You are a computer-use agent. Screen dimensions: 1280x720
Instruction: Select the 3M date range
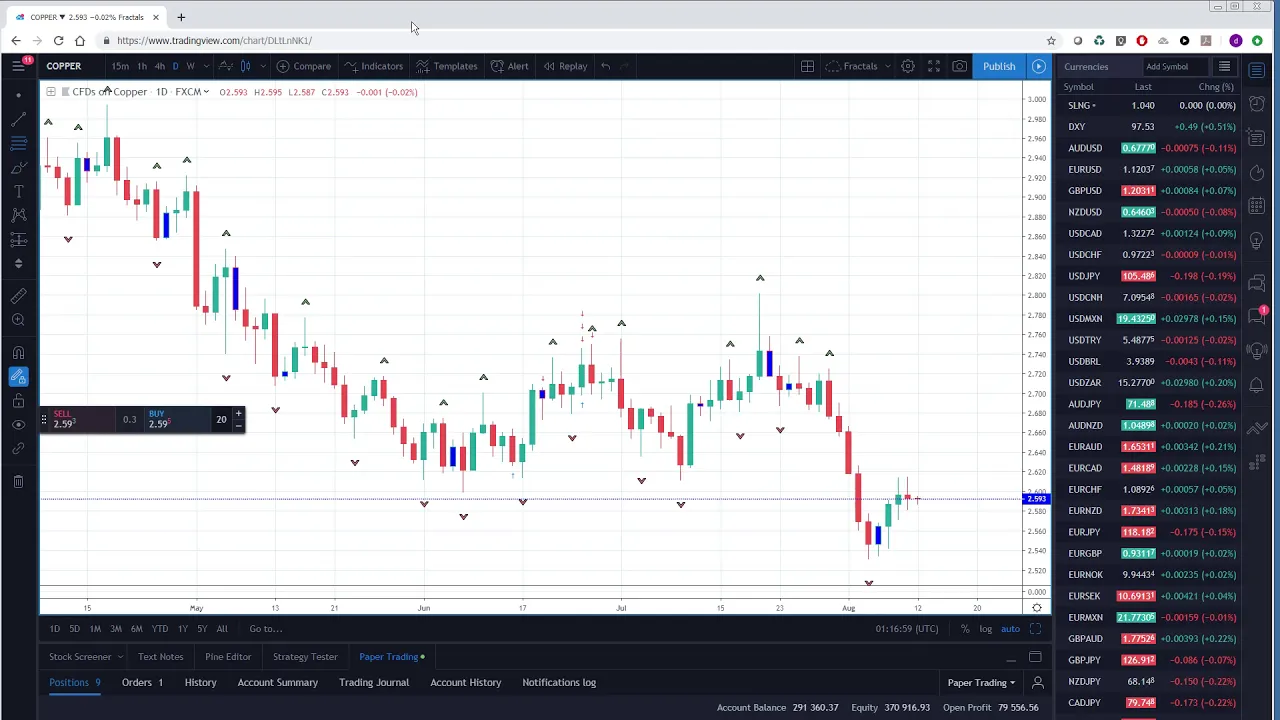point(115,629)
